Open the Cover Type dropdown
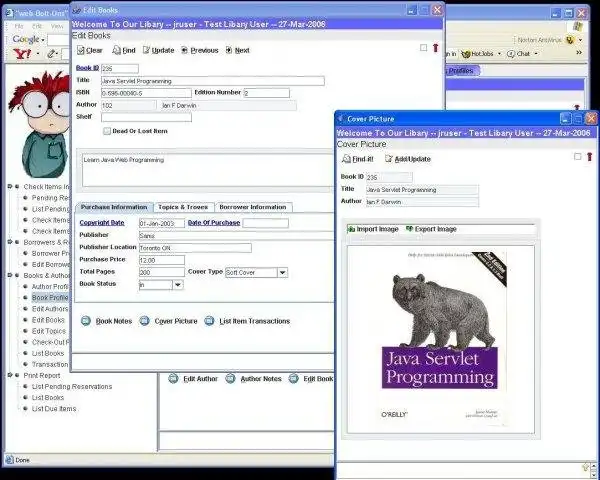The width and height of the screenshot is (600, 480). 282,273
